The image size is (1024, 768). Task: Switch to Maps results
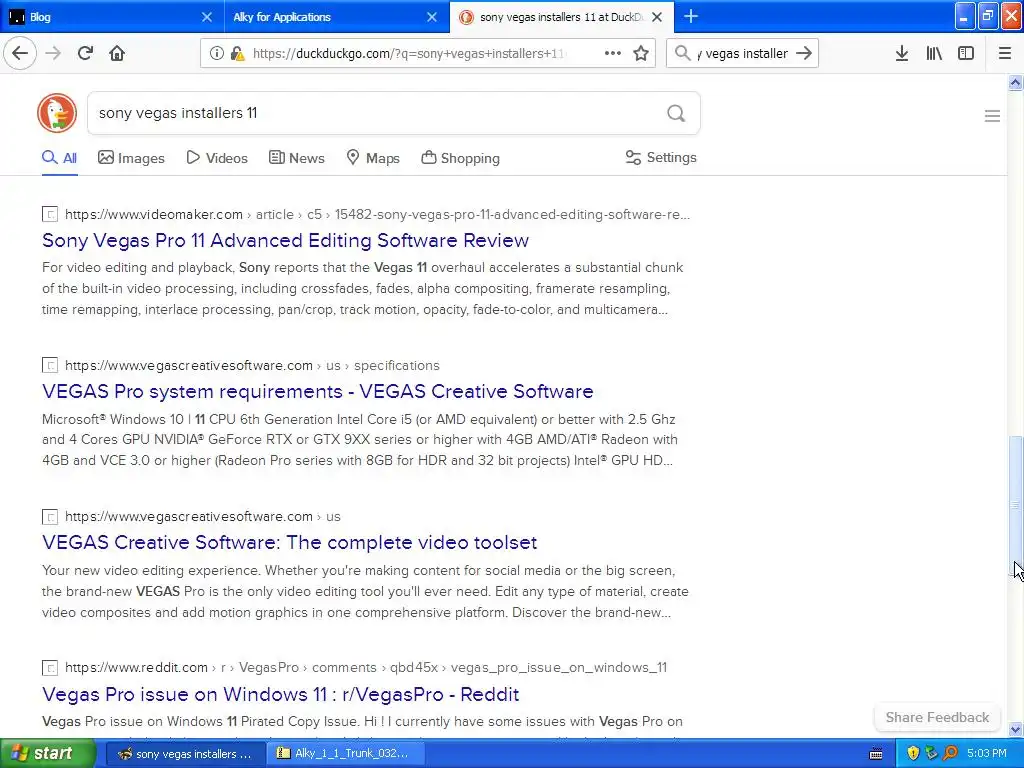point(373,158)
